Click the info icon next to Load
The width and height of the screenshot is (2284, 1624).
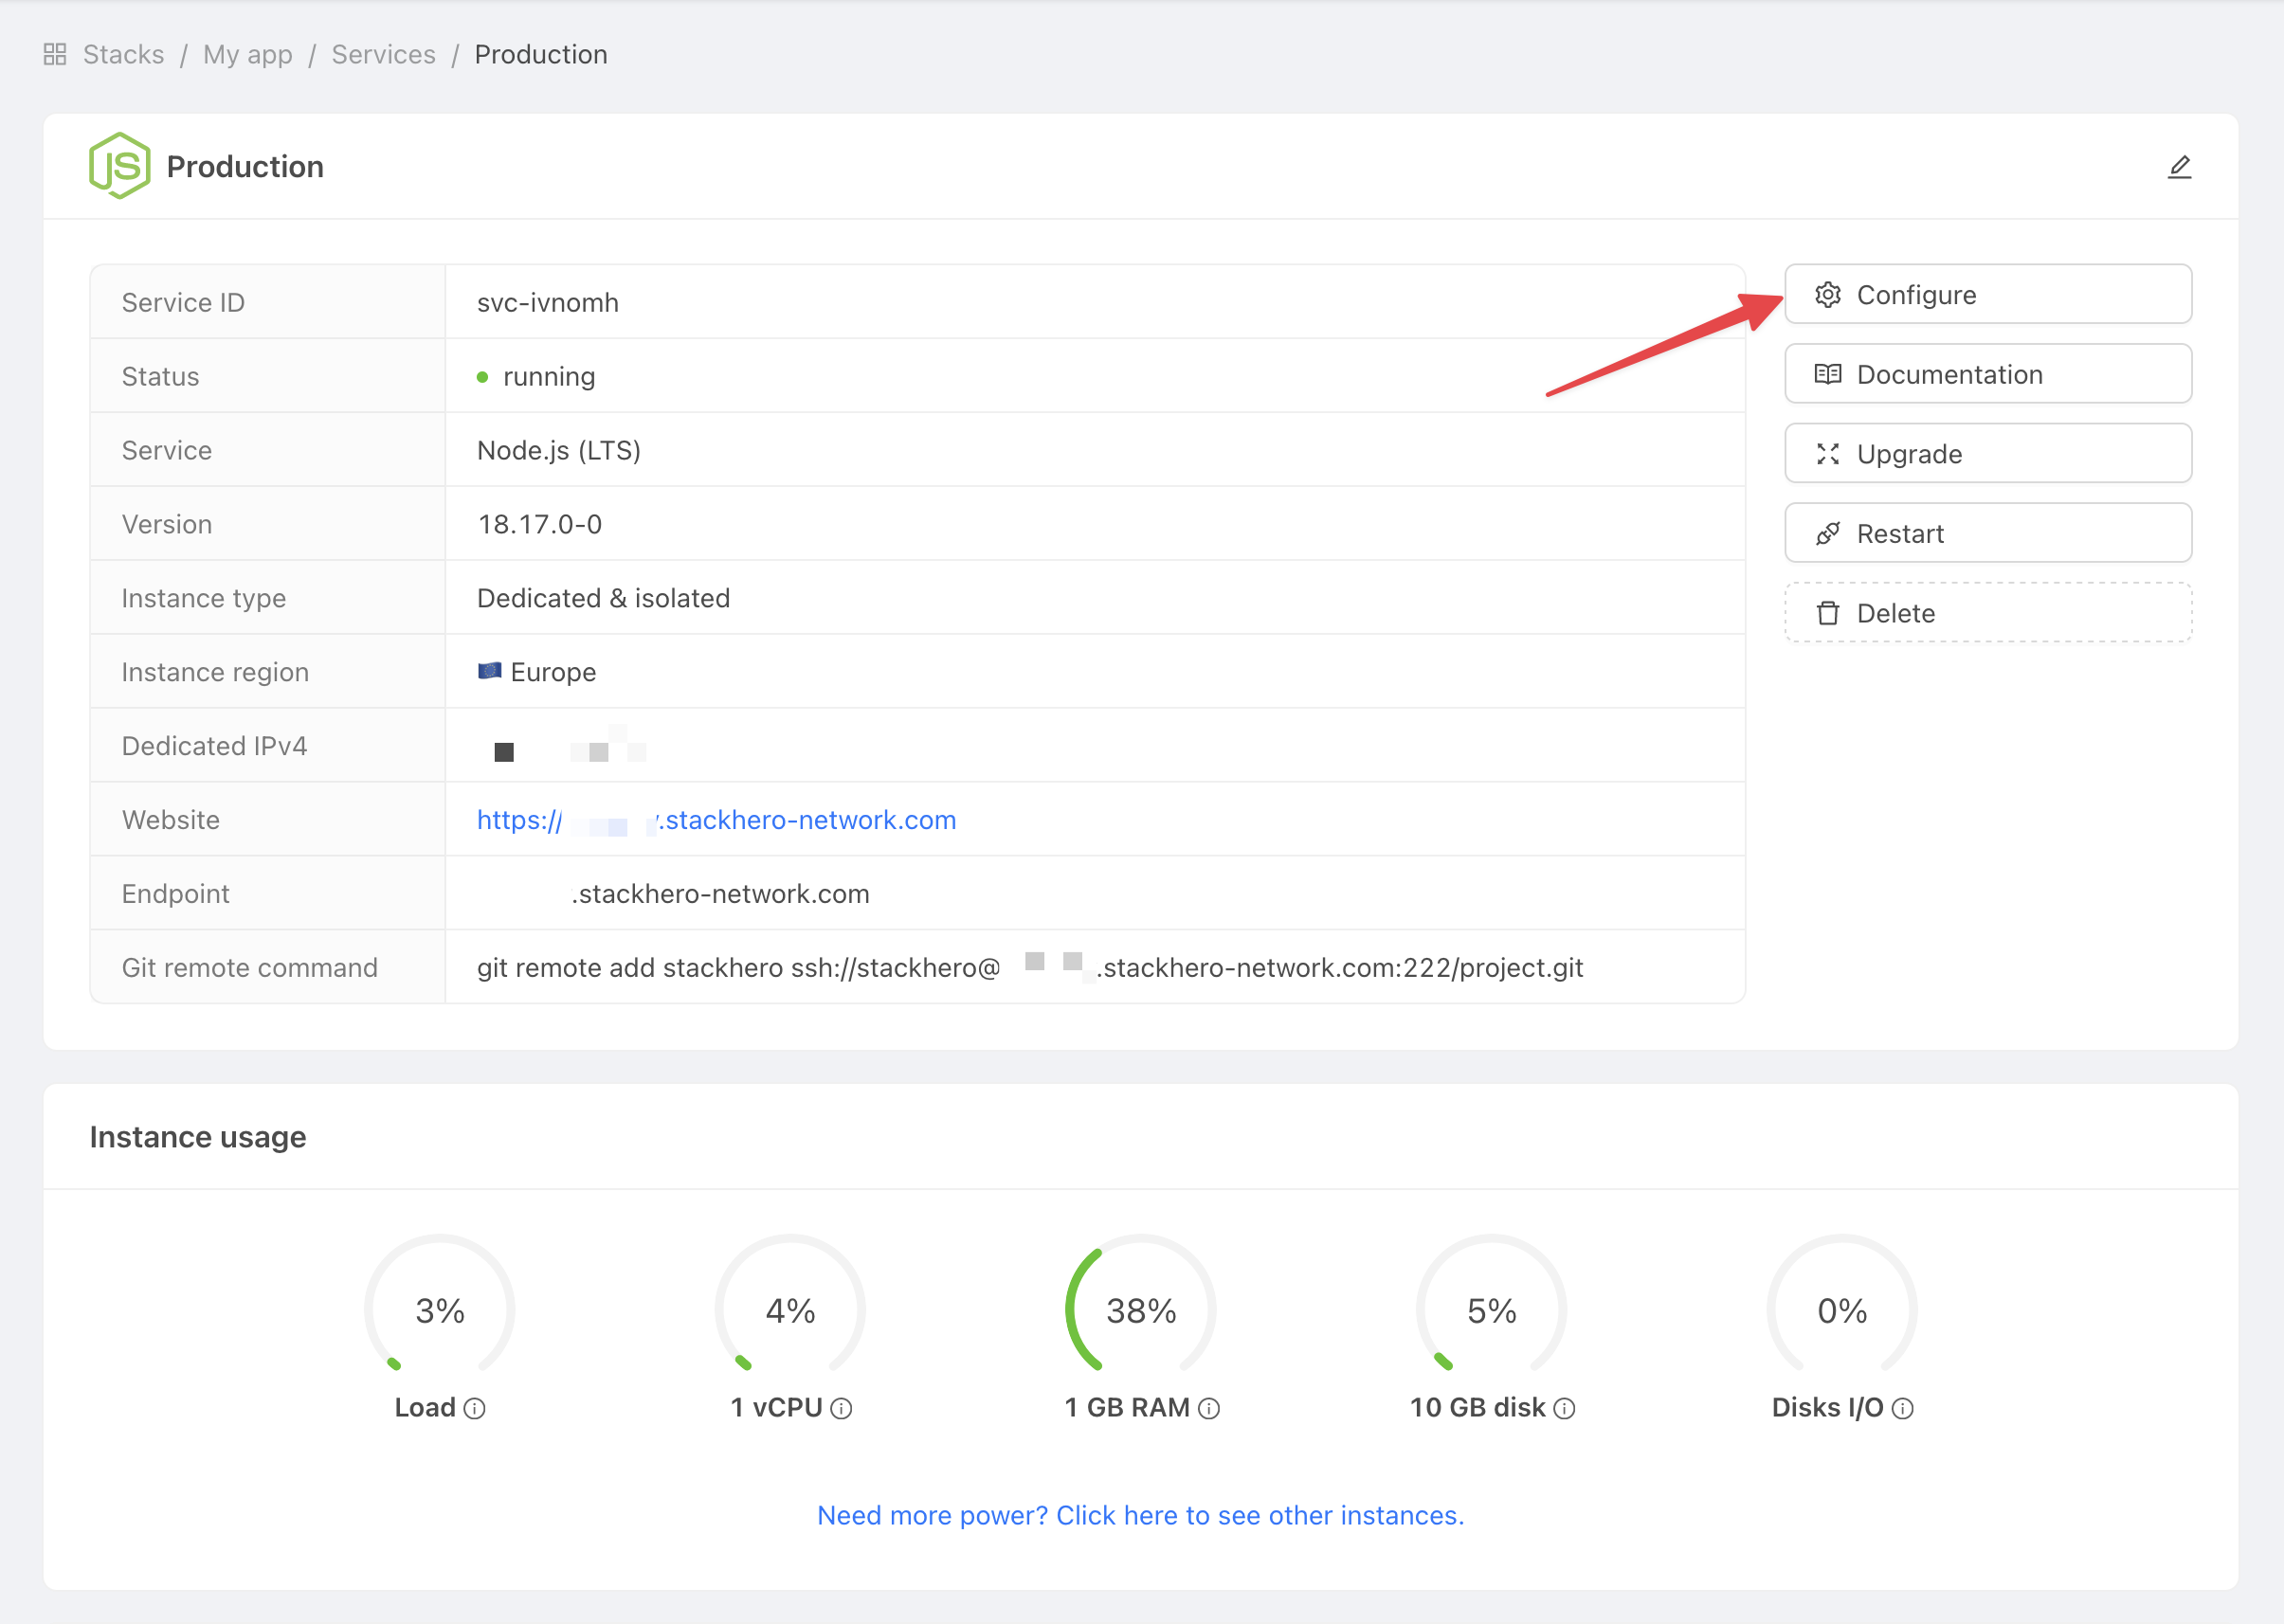click(474, 1408)
